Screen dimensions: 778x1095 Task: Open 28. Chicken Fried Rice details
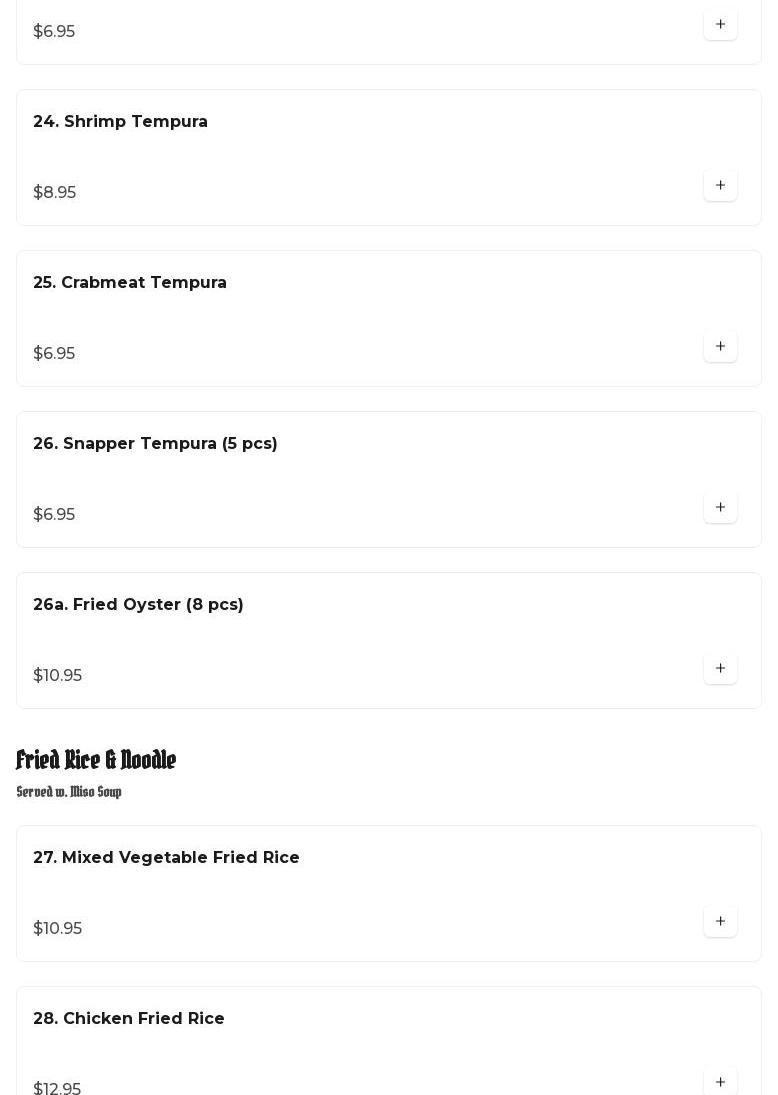tap(129, 1018)
